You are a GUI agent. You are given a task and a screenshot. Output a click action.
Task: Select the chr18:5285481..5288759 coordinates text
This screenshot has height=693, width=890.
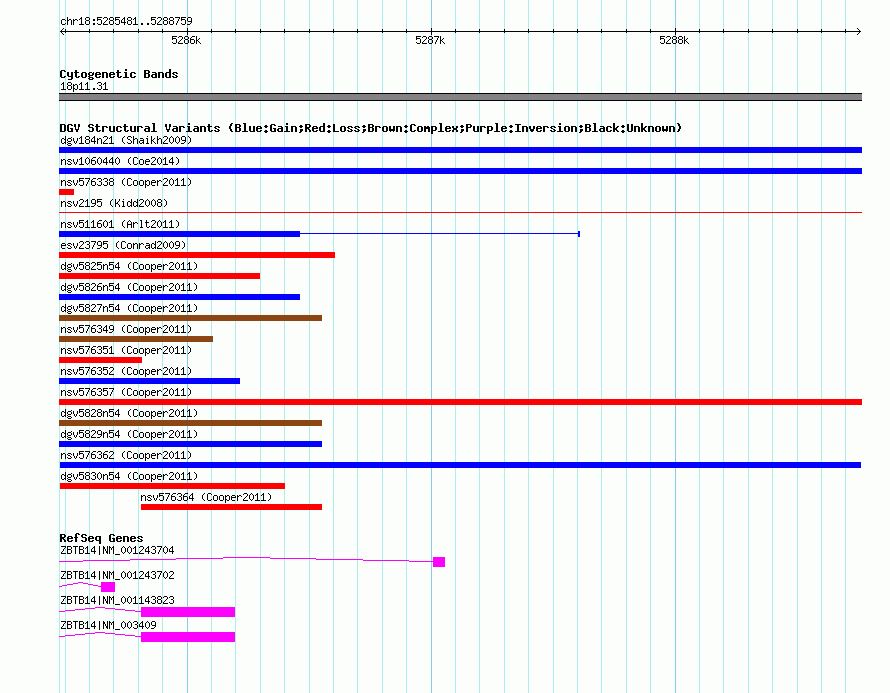click(x=127, y=22)
